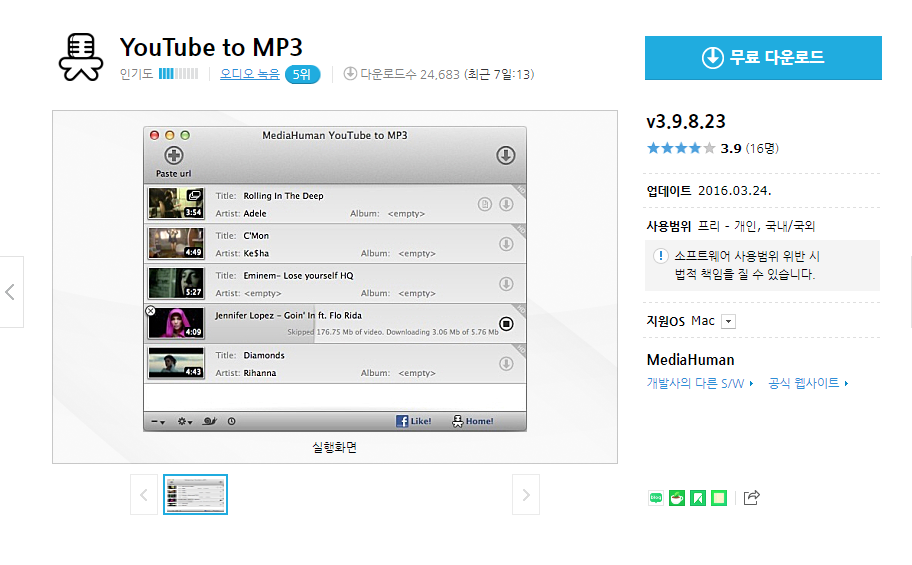Click the Title field Rolling In The Deep
This screenshot has width=912, height=565.
click(283, 196)
